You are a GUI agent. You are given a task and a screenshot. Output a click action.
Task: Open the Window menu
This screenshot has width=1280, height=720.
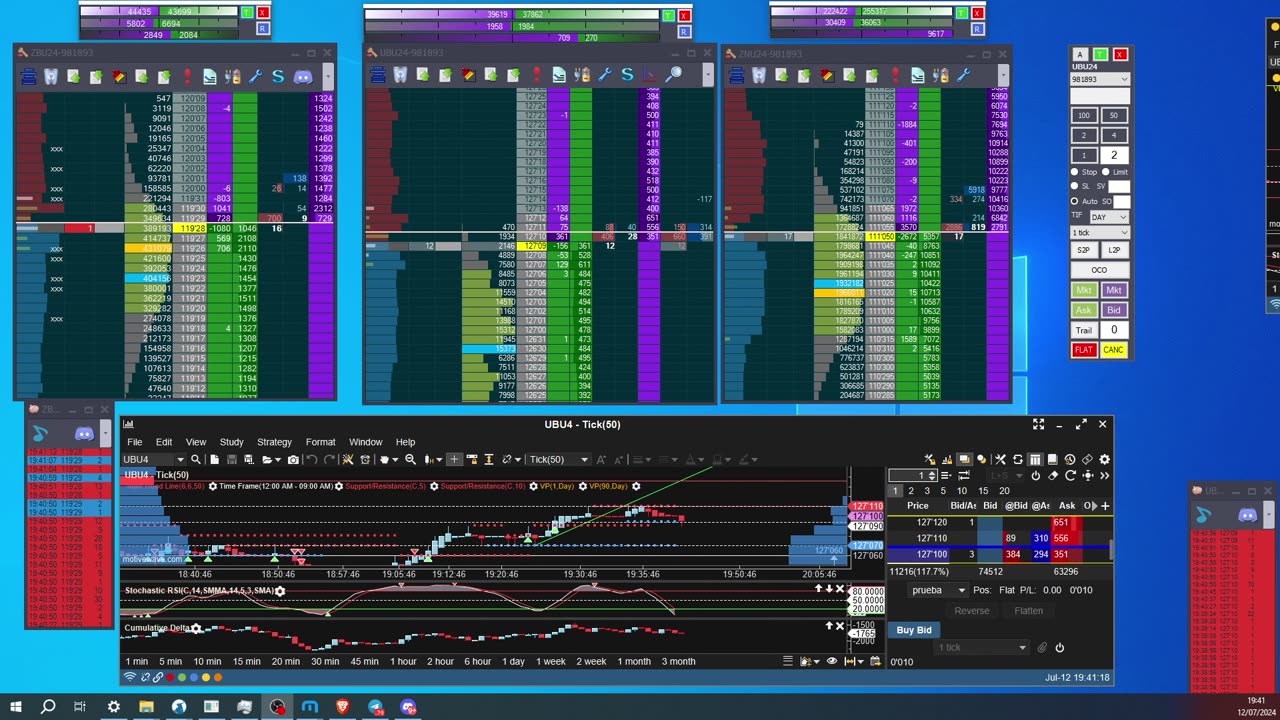coord(365,442)
